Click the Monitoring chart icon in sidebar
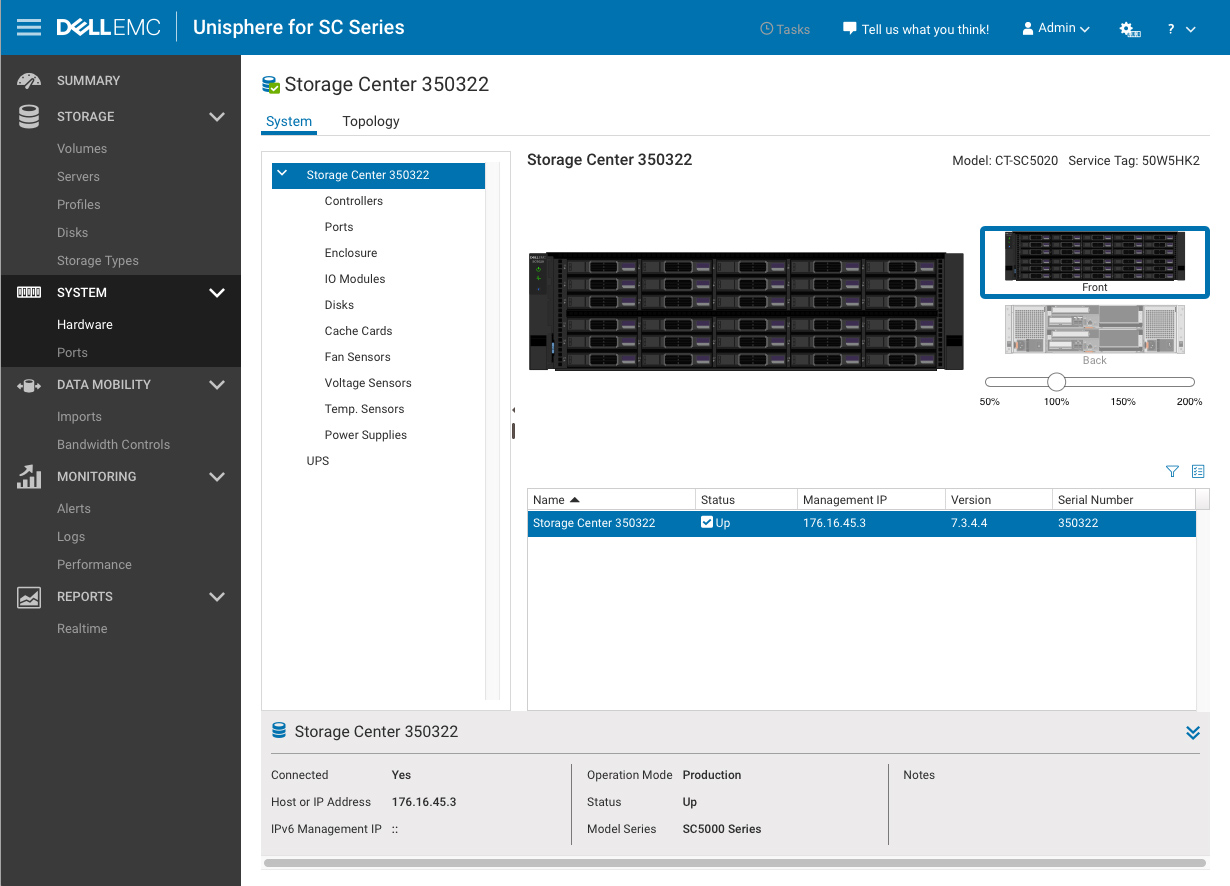Viewport: 1230px width, 886px height. coord(29,477)
